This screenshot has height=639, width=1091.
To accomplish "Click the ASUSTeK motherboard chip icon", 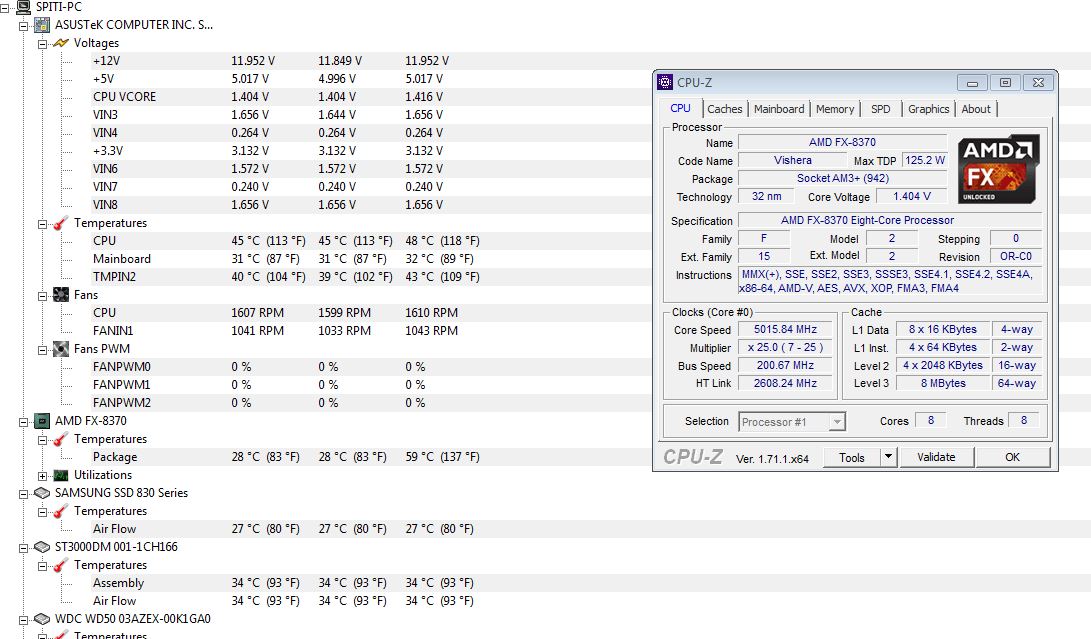I will tap(42, 25).
